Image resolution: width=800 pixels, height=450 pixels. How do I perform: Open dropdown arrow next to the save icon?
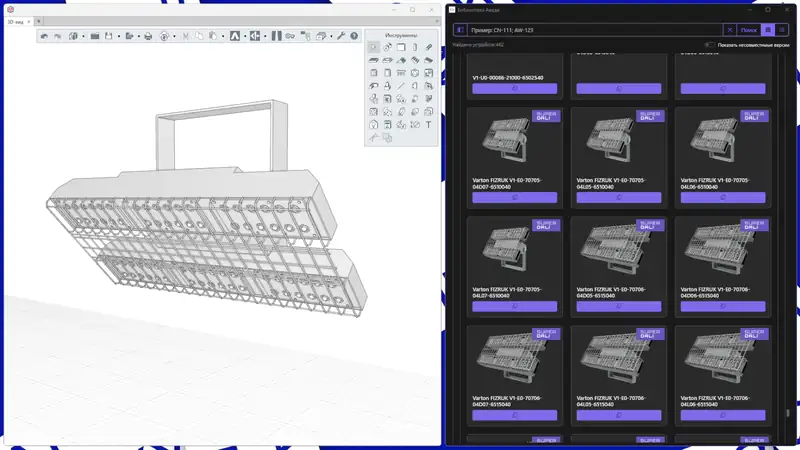tap(119, 36)
